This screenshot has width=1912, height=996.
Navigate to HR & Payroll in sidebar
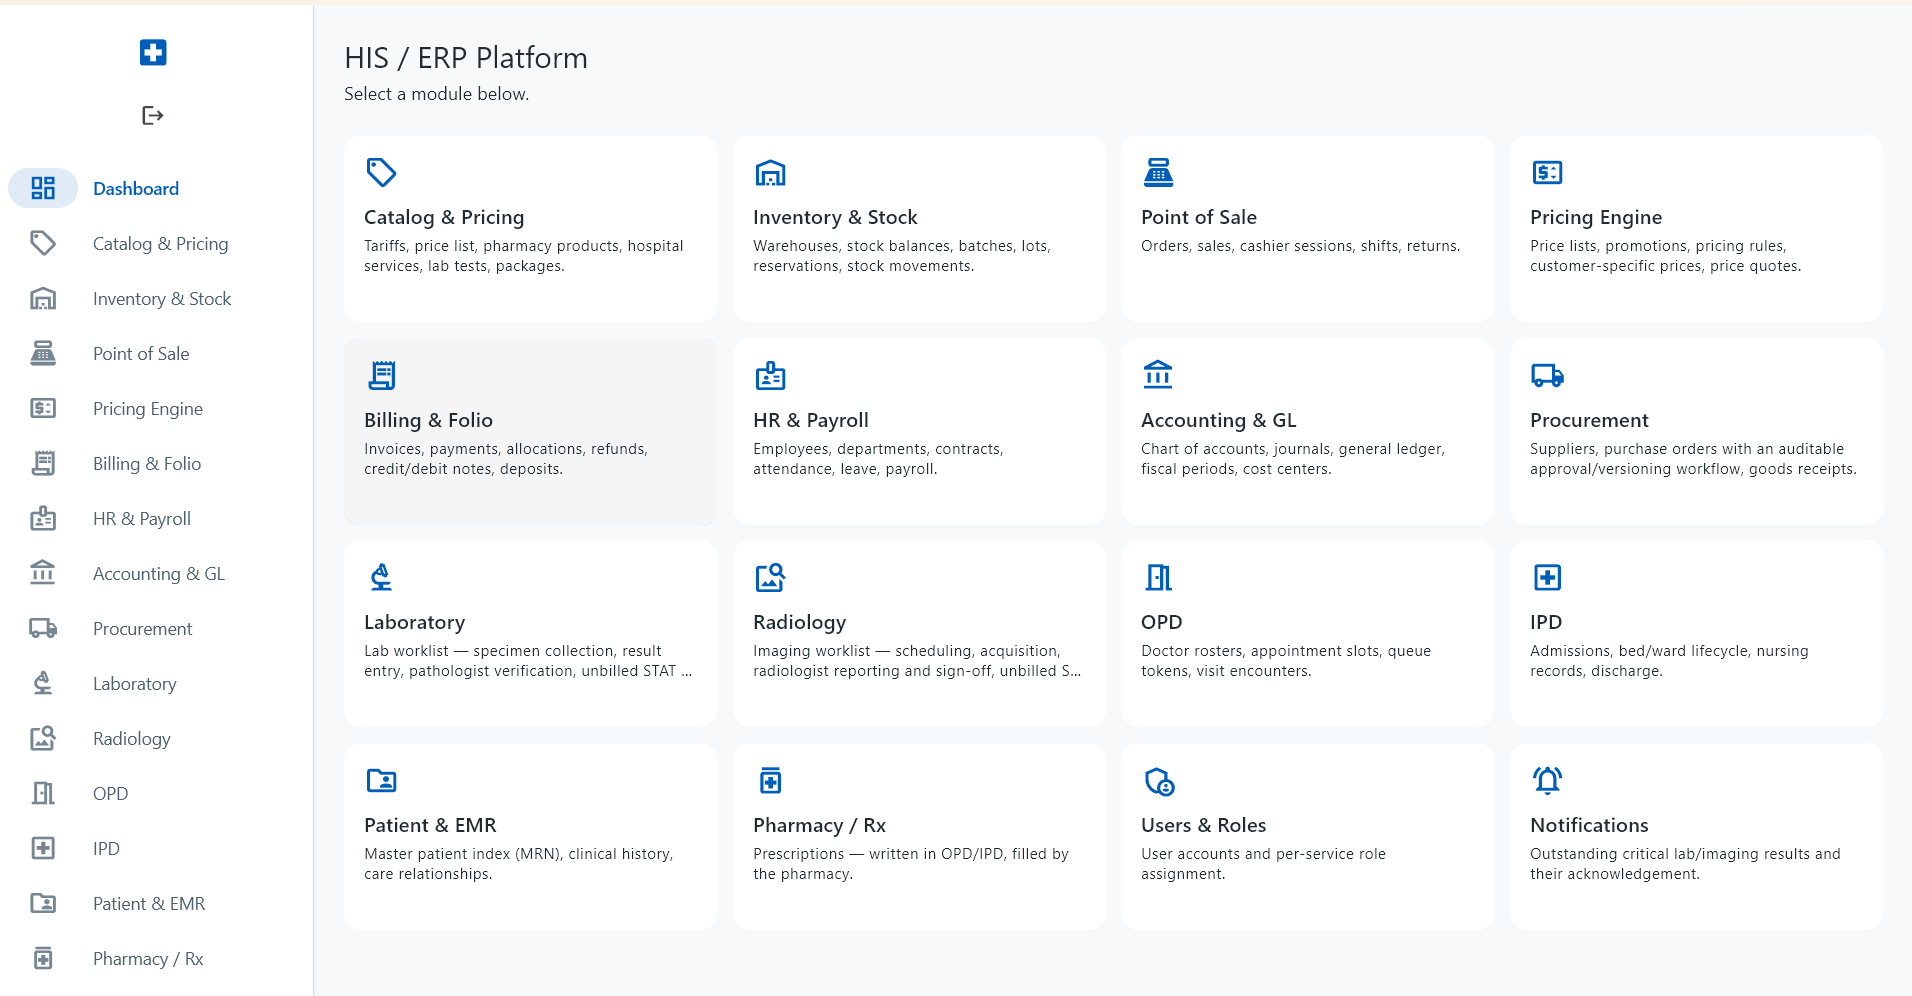142,518
